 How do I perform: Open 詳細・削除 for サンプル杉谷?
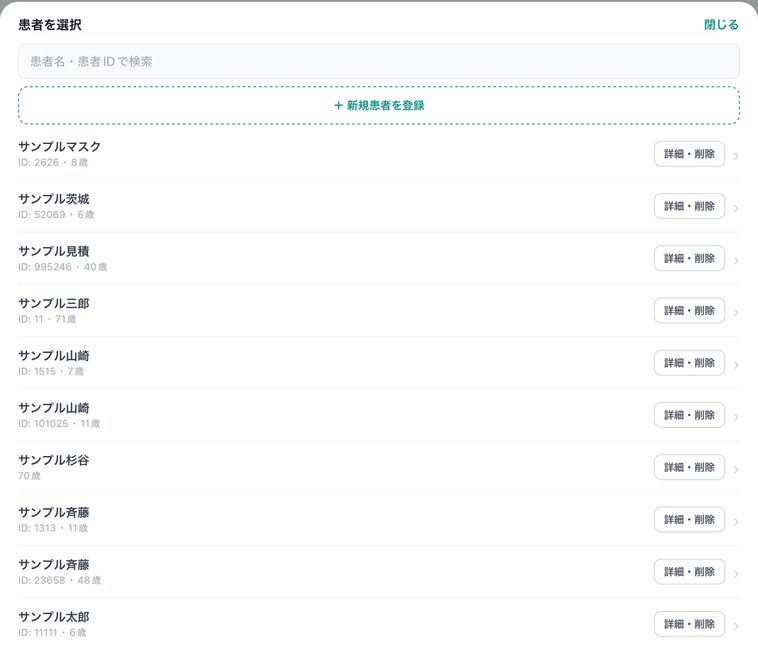[689, 467]
